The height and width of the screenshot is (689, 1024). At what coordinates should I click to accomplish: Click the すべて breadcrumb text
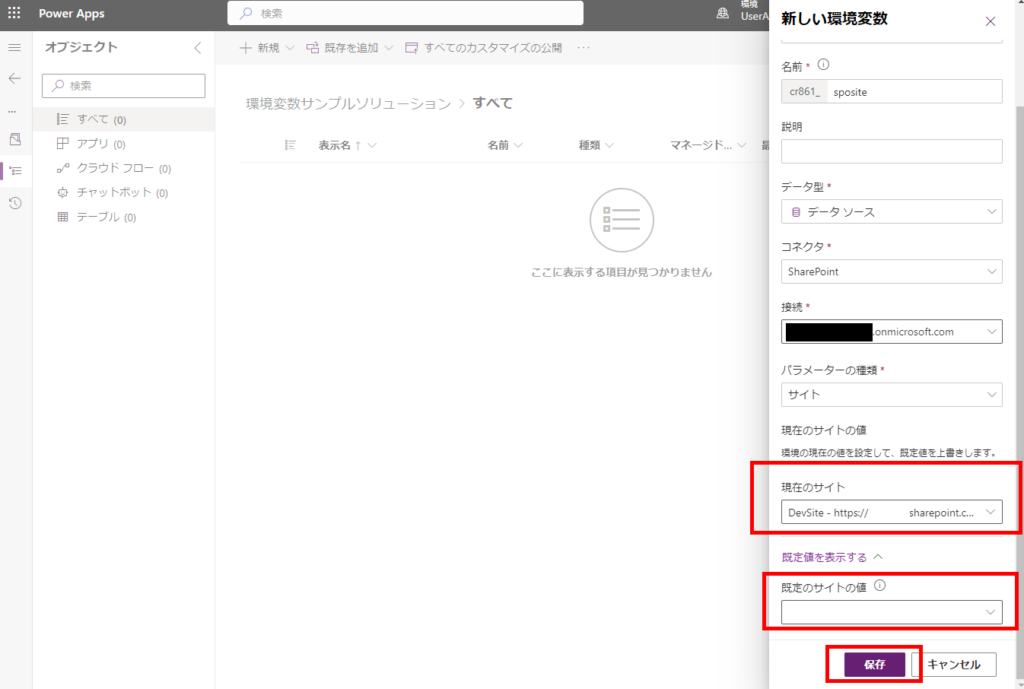pos(492,103)
